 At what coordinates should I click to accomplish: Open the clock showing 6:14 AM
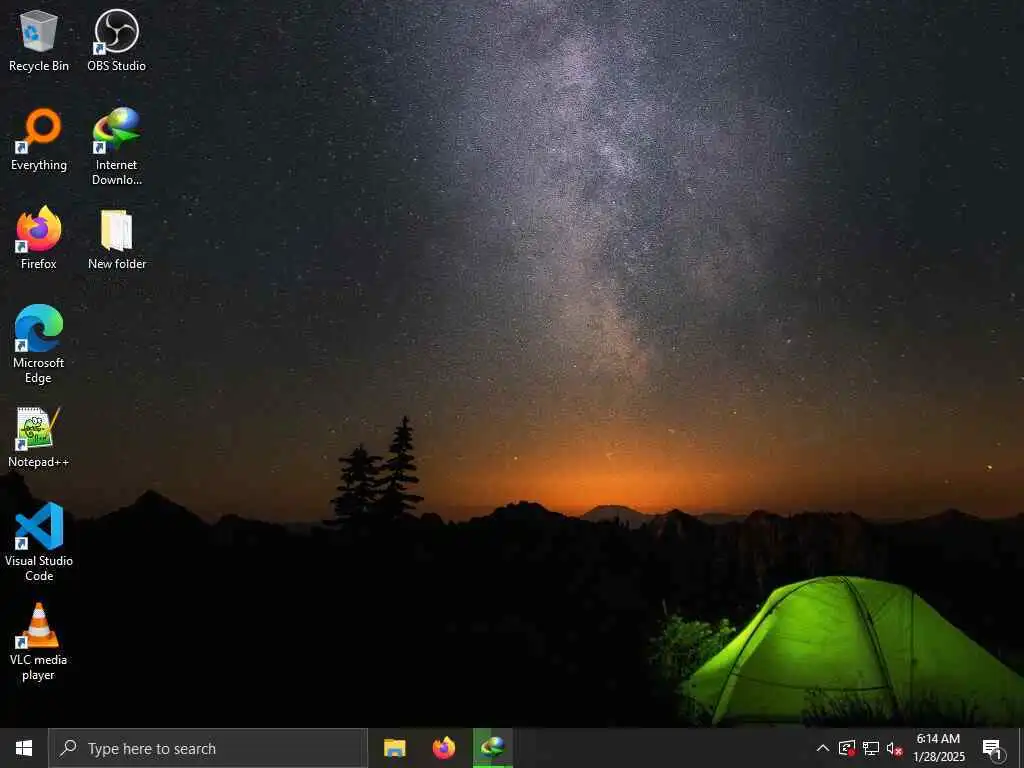939,748
